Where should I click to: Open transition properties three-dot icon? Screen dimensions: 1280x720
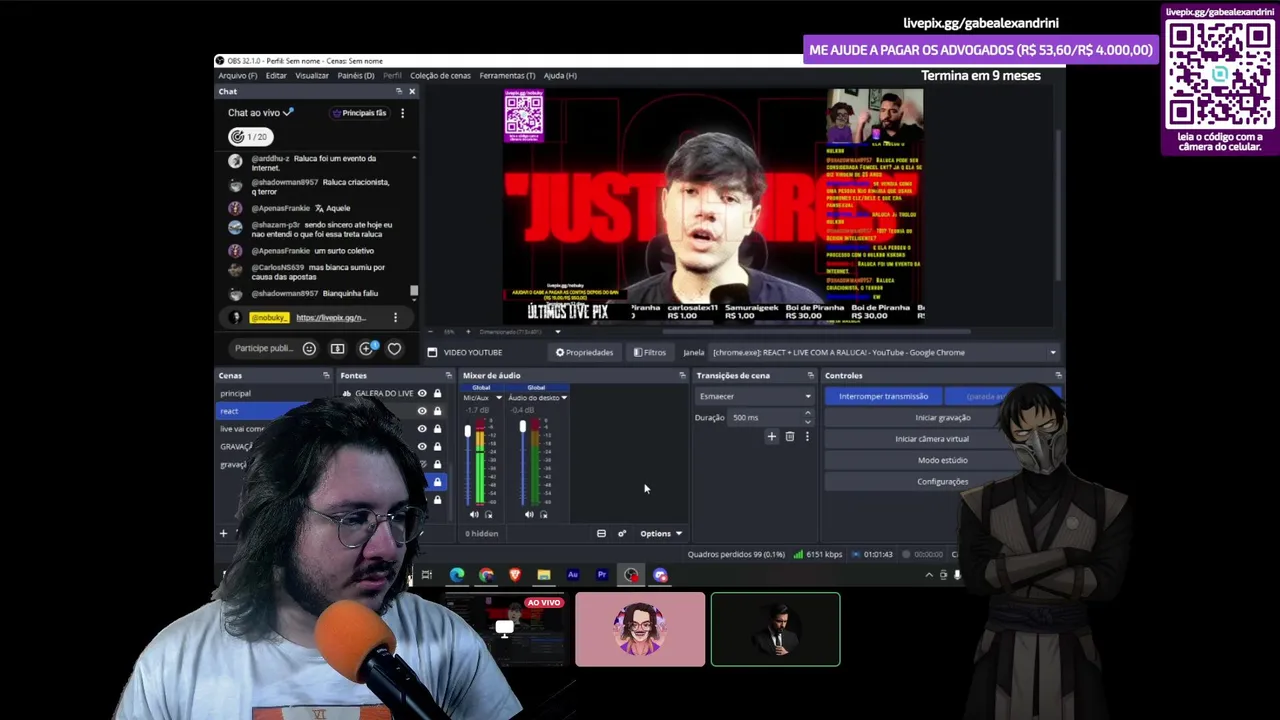[x=807, y=436]
